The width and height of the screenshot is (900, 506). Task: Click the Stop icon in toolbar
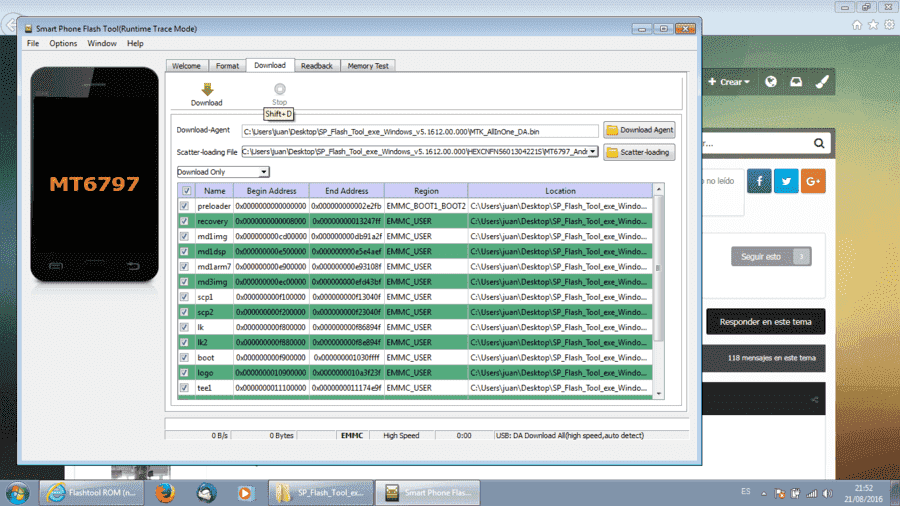tap(280, 89)
